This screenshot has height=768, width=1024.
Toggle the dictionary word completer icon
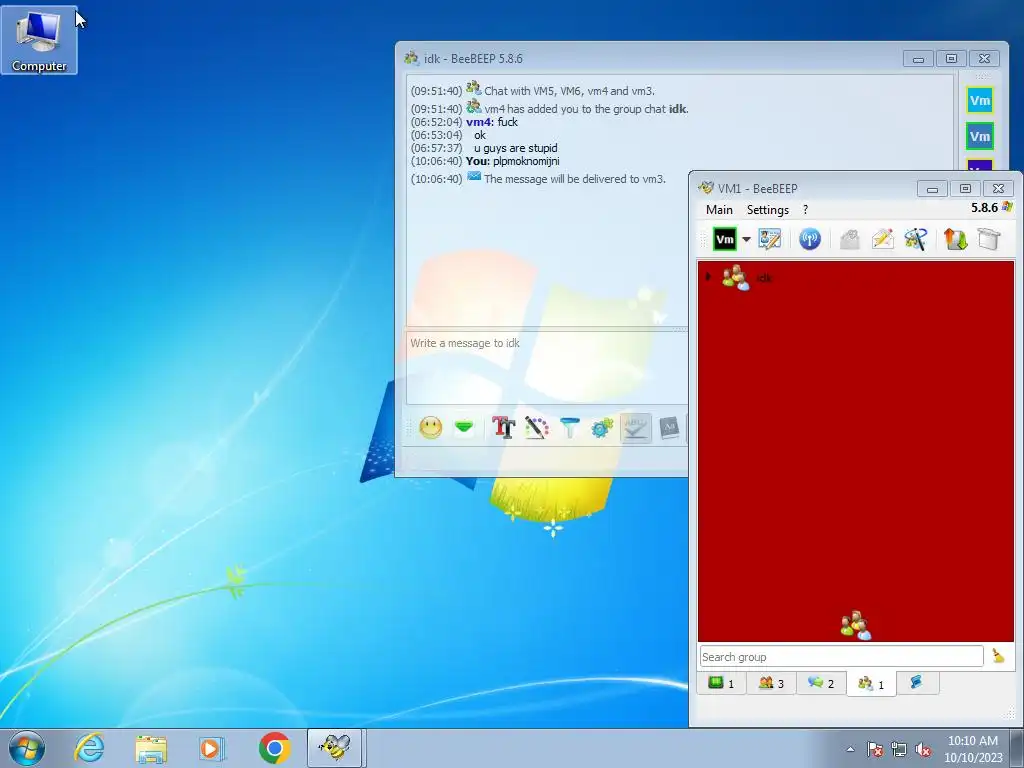tap(669, 428)
